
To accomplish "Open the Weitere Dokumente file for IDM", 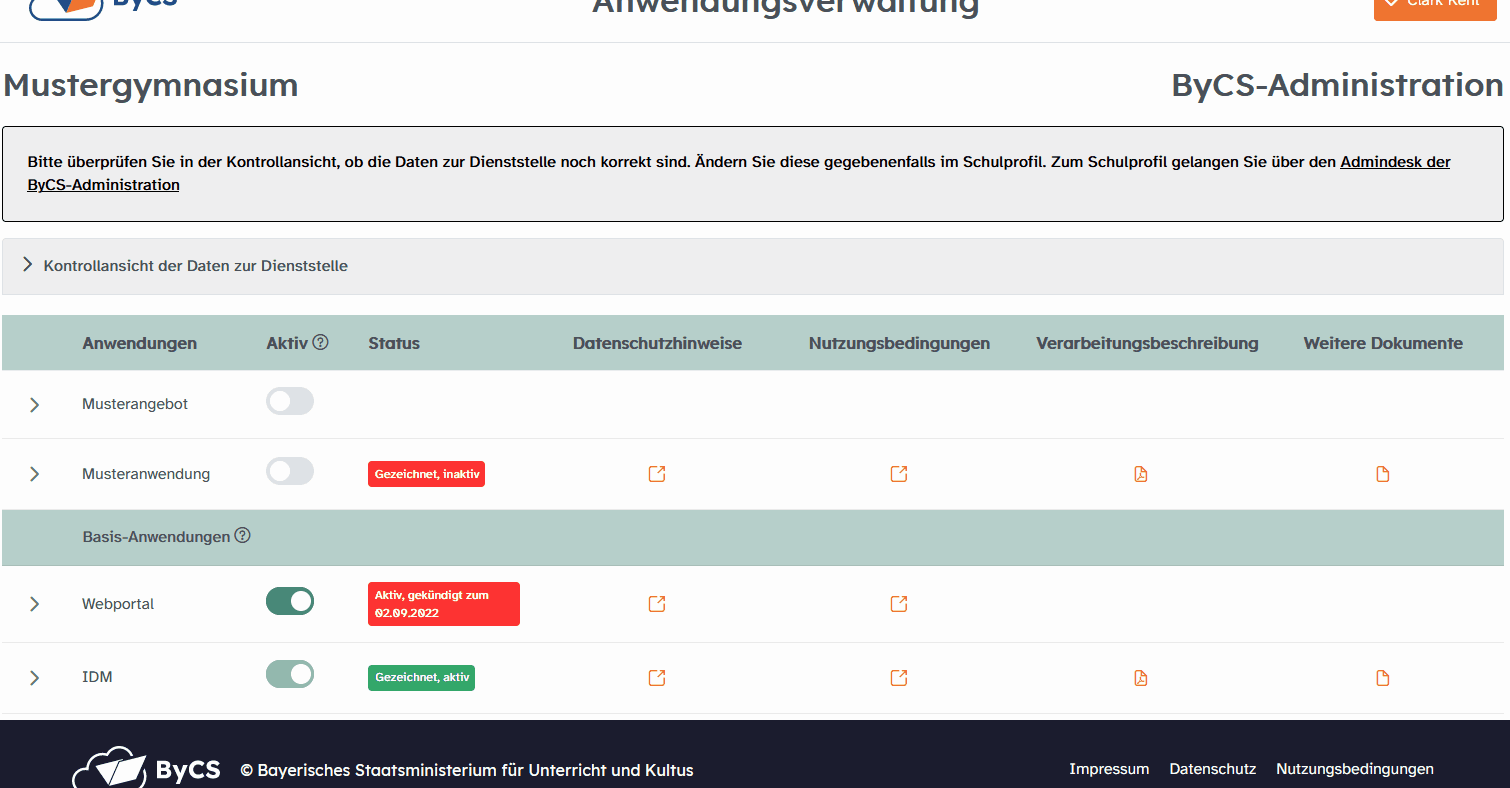I will [1382, 677].
